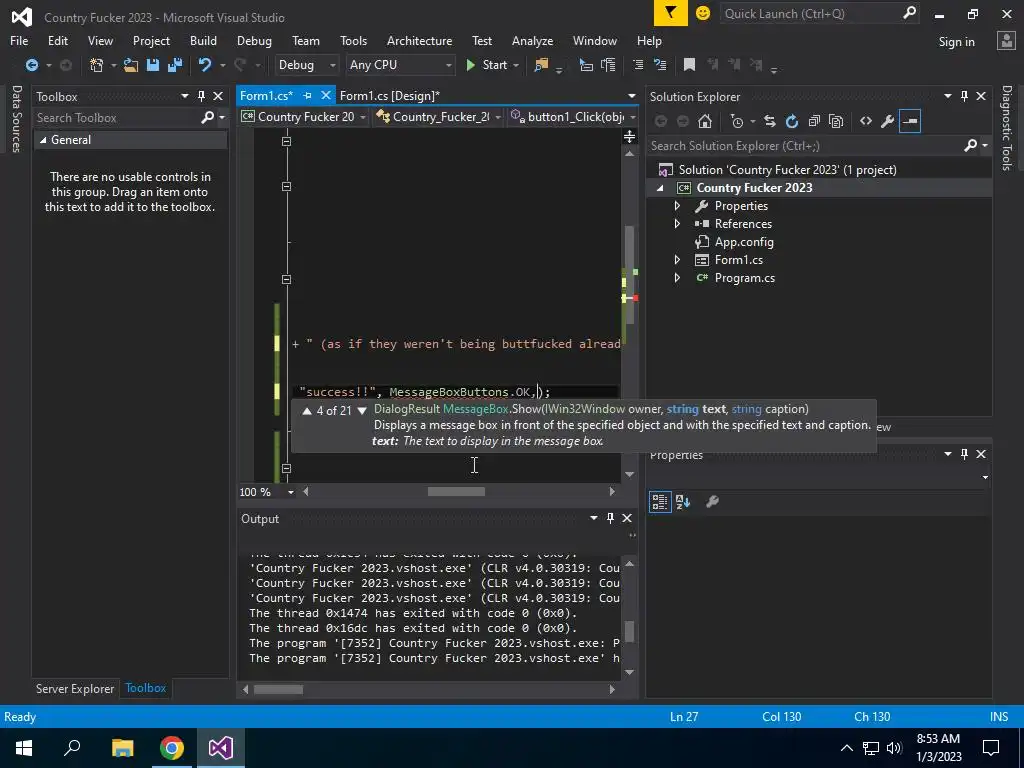1024x768 pixels.
Task: Open the Architecture menu
Action: tap(419, 40)
